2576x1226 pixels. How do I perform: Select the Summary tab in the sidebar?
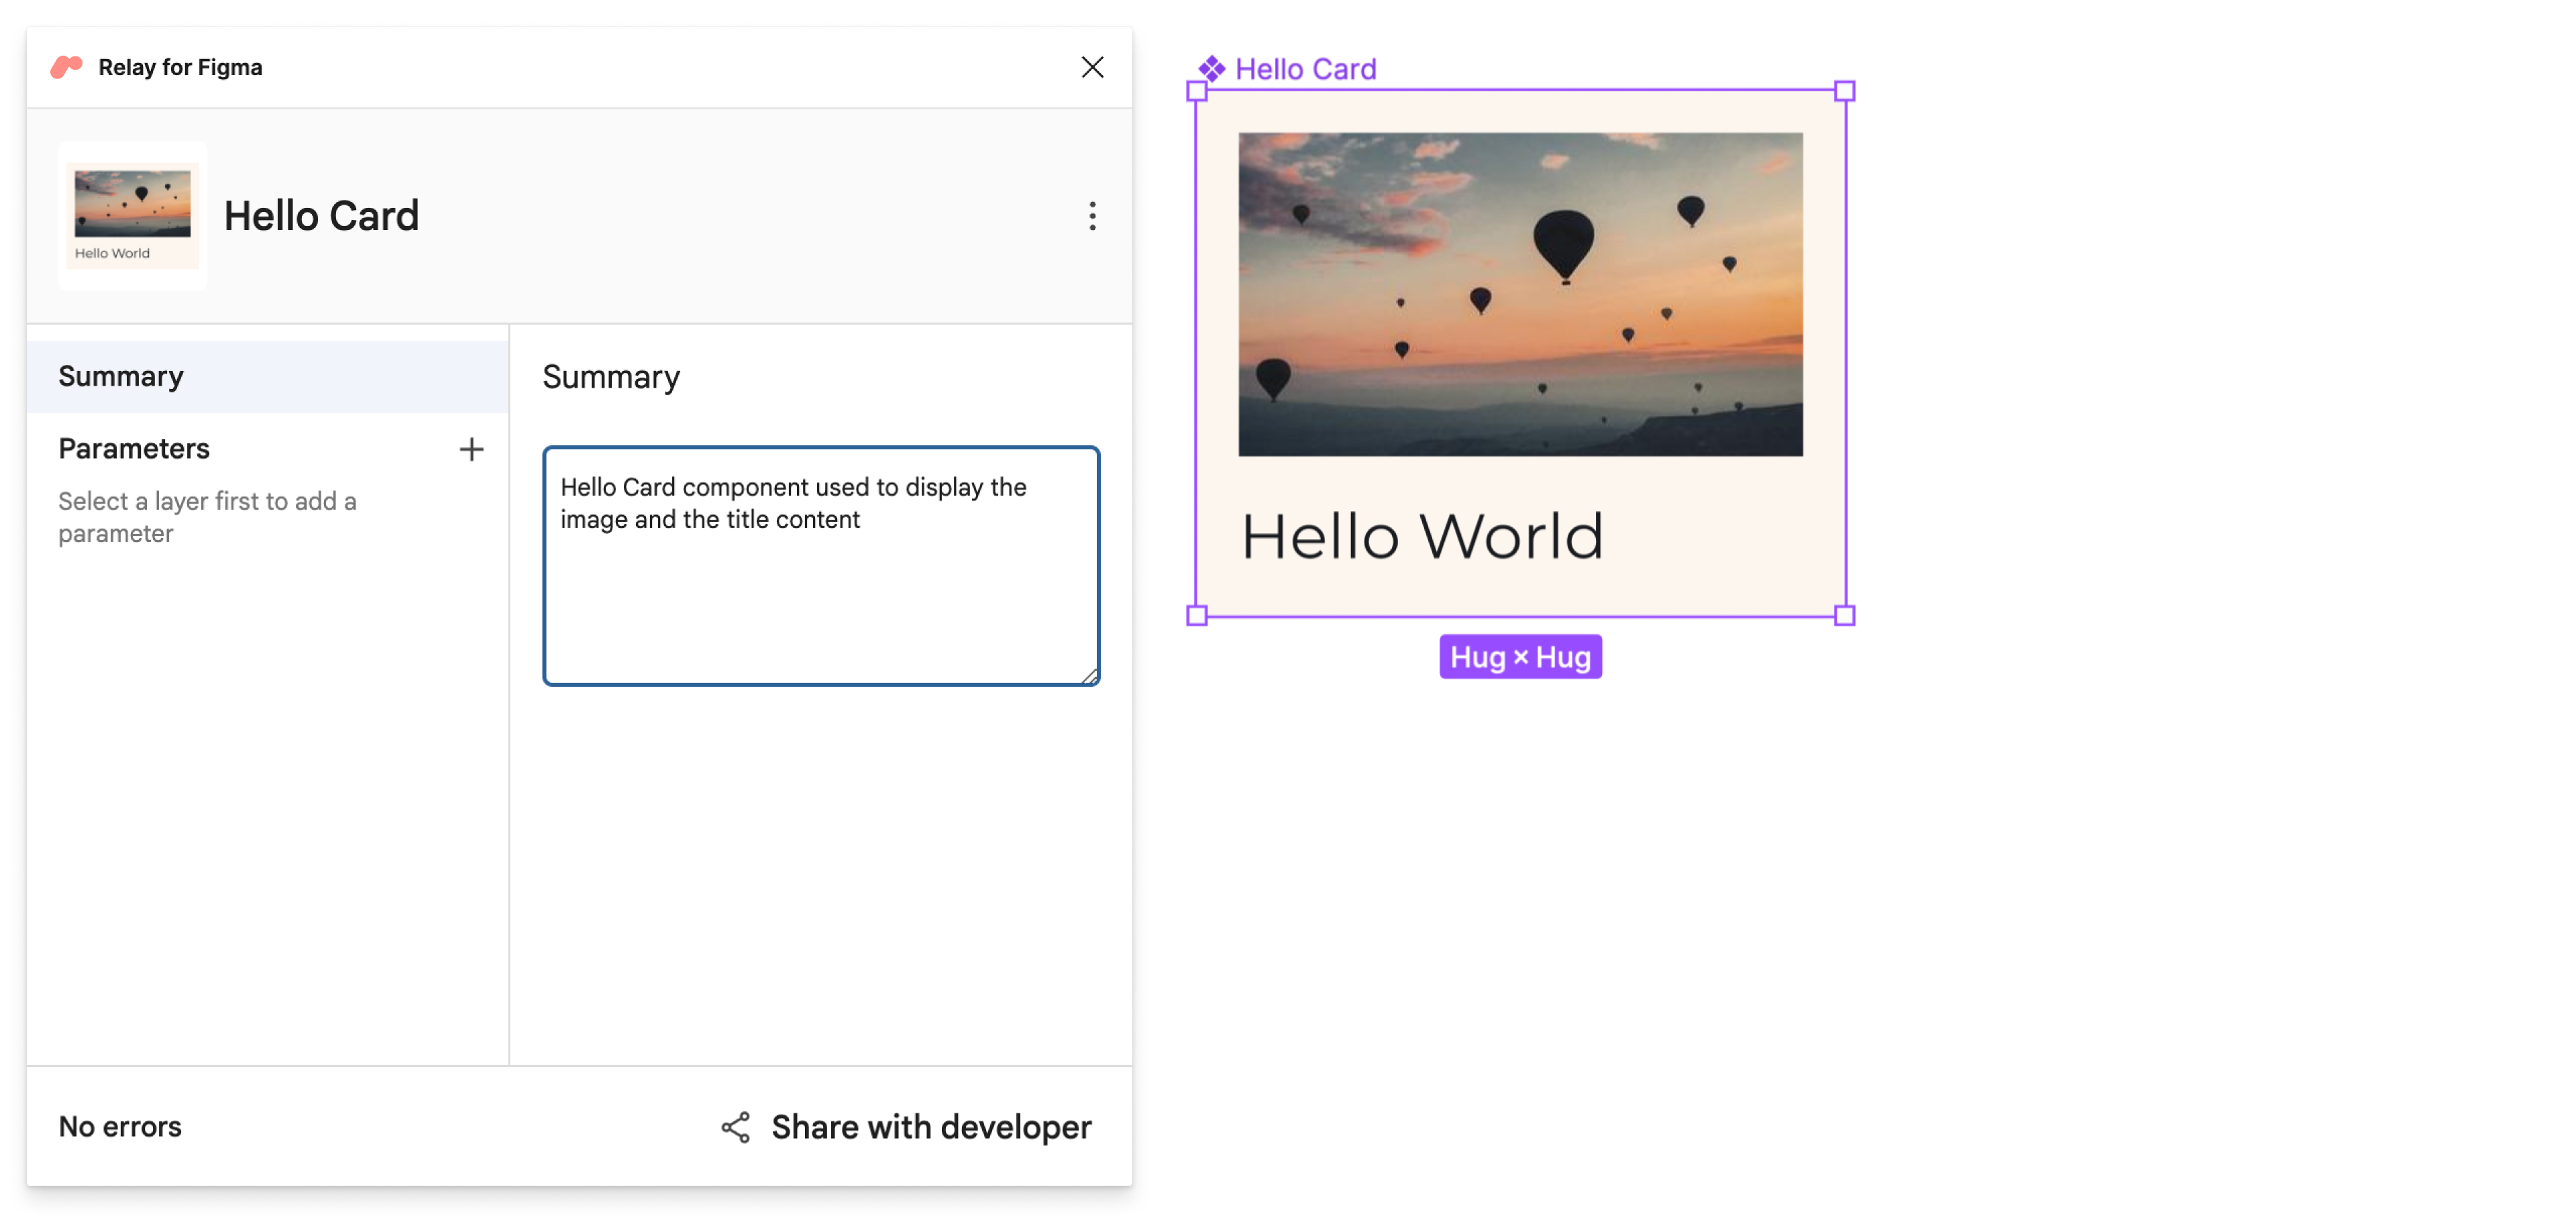pyautogui.click(x=268, y=377)
